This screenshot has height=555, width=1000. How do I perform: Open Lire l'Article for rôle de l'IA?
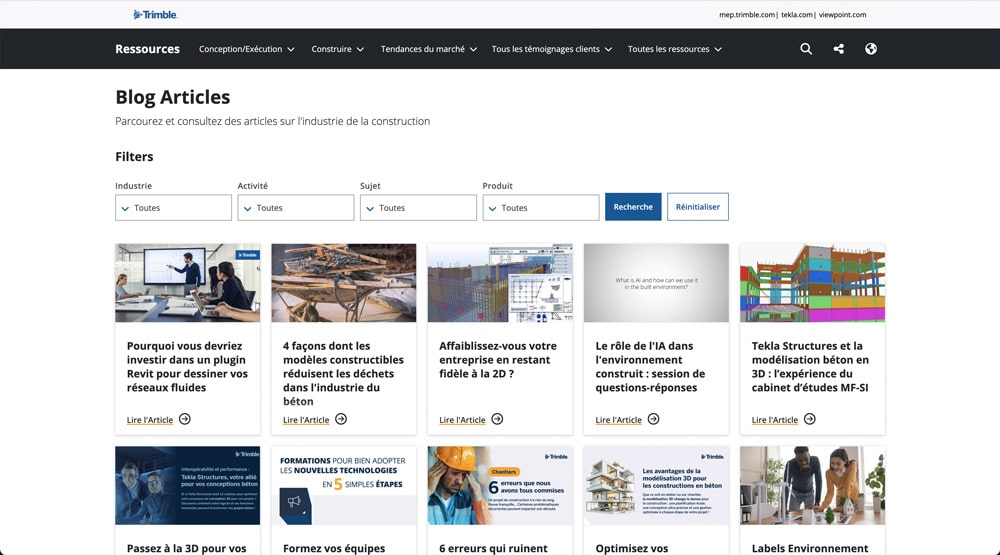pyautogui.click(x=619, y=420)
